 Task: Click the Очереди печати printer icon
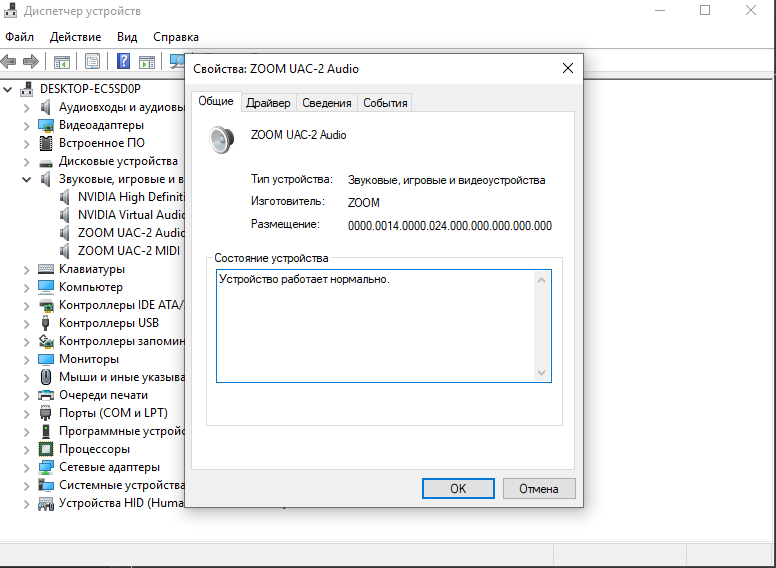tap(46, 395)
